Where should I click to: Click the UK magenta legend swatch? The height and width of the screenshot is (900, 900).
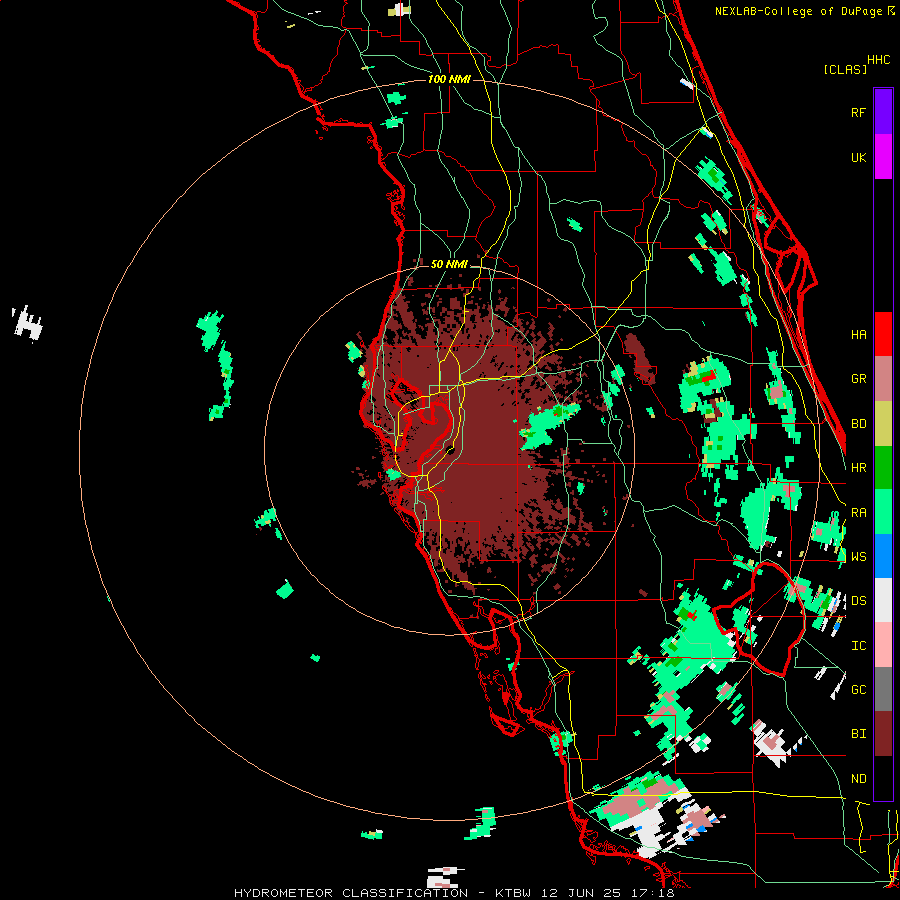coord(883,157)
